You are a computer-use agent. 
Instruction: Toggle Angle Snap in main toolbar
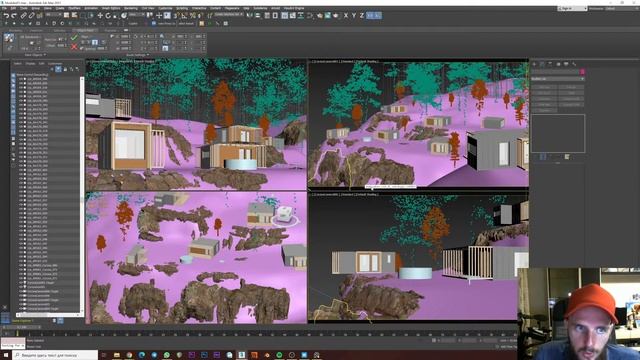(184, 16)
